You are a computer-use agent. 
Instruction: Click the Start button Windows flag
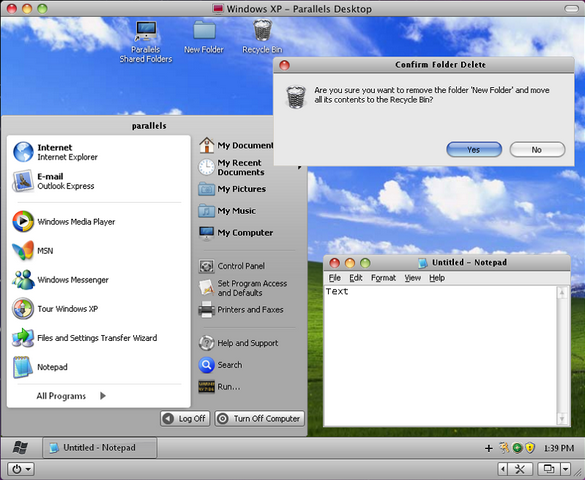point(21,447)
